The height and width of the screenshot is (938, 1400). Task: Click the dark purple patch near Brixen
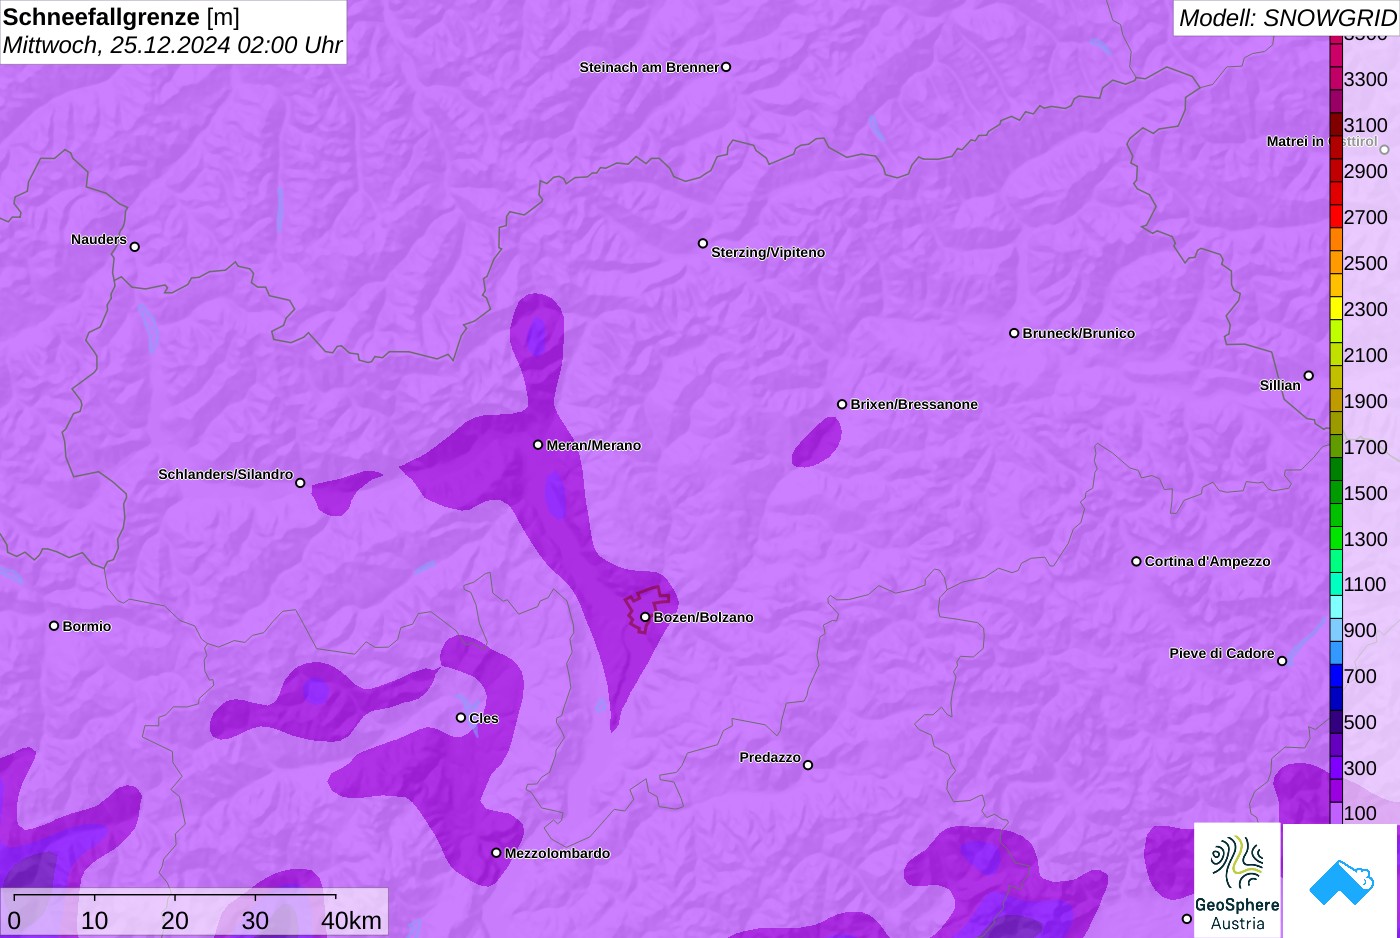tap(817, 442)
